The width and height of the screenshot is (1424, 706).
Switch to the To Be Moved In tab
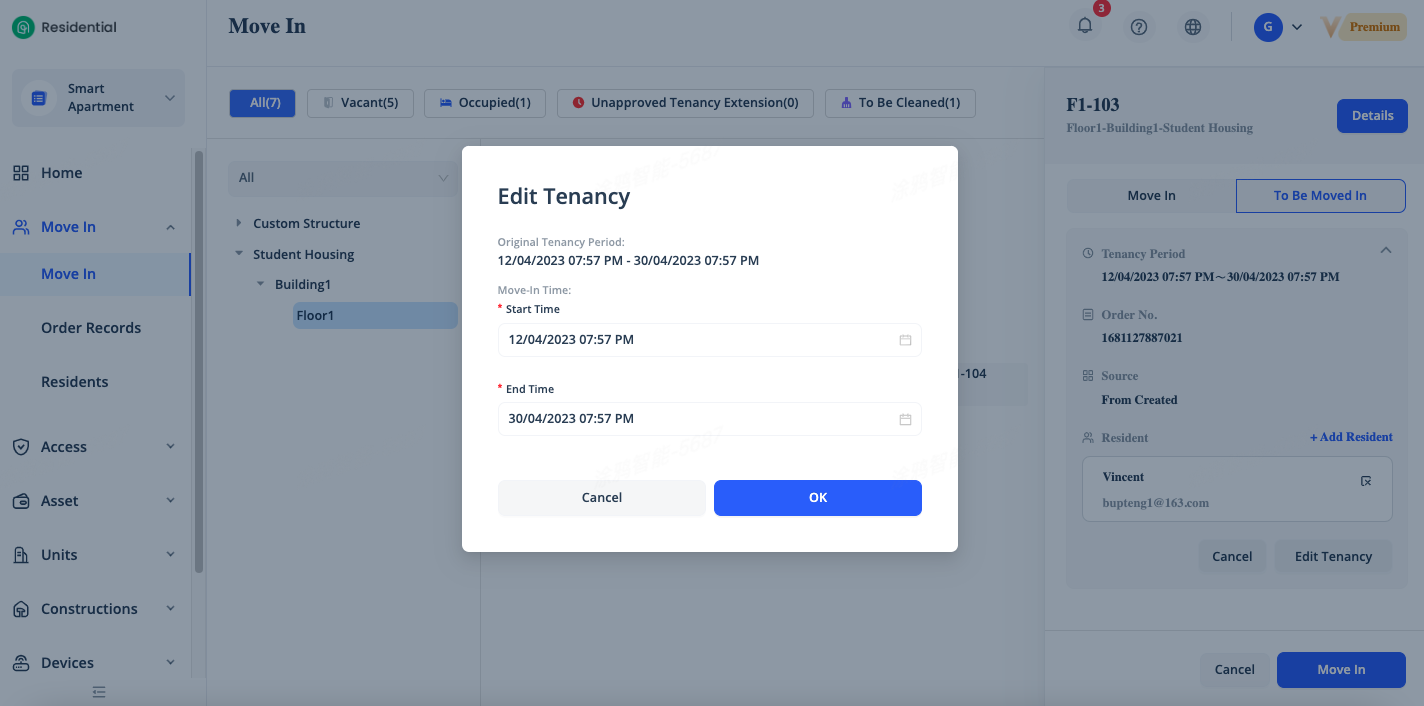point(1320,196)
